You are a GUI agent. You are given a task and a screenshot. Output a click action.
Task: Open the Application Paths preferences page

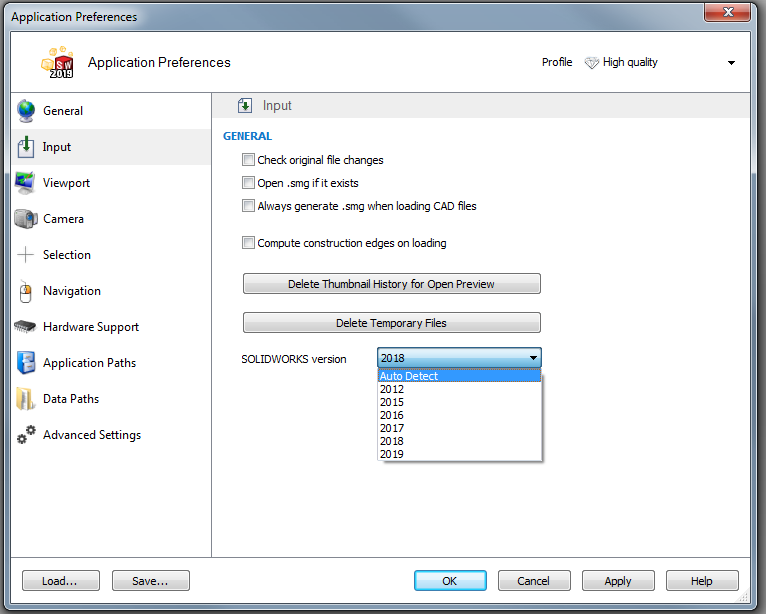89,363
